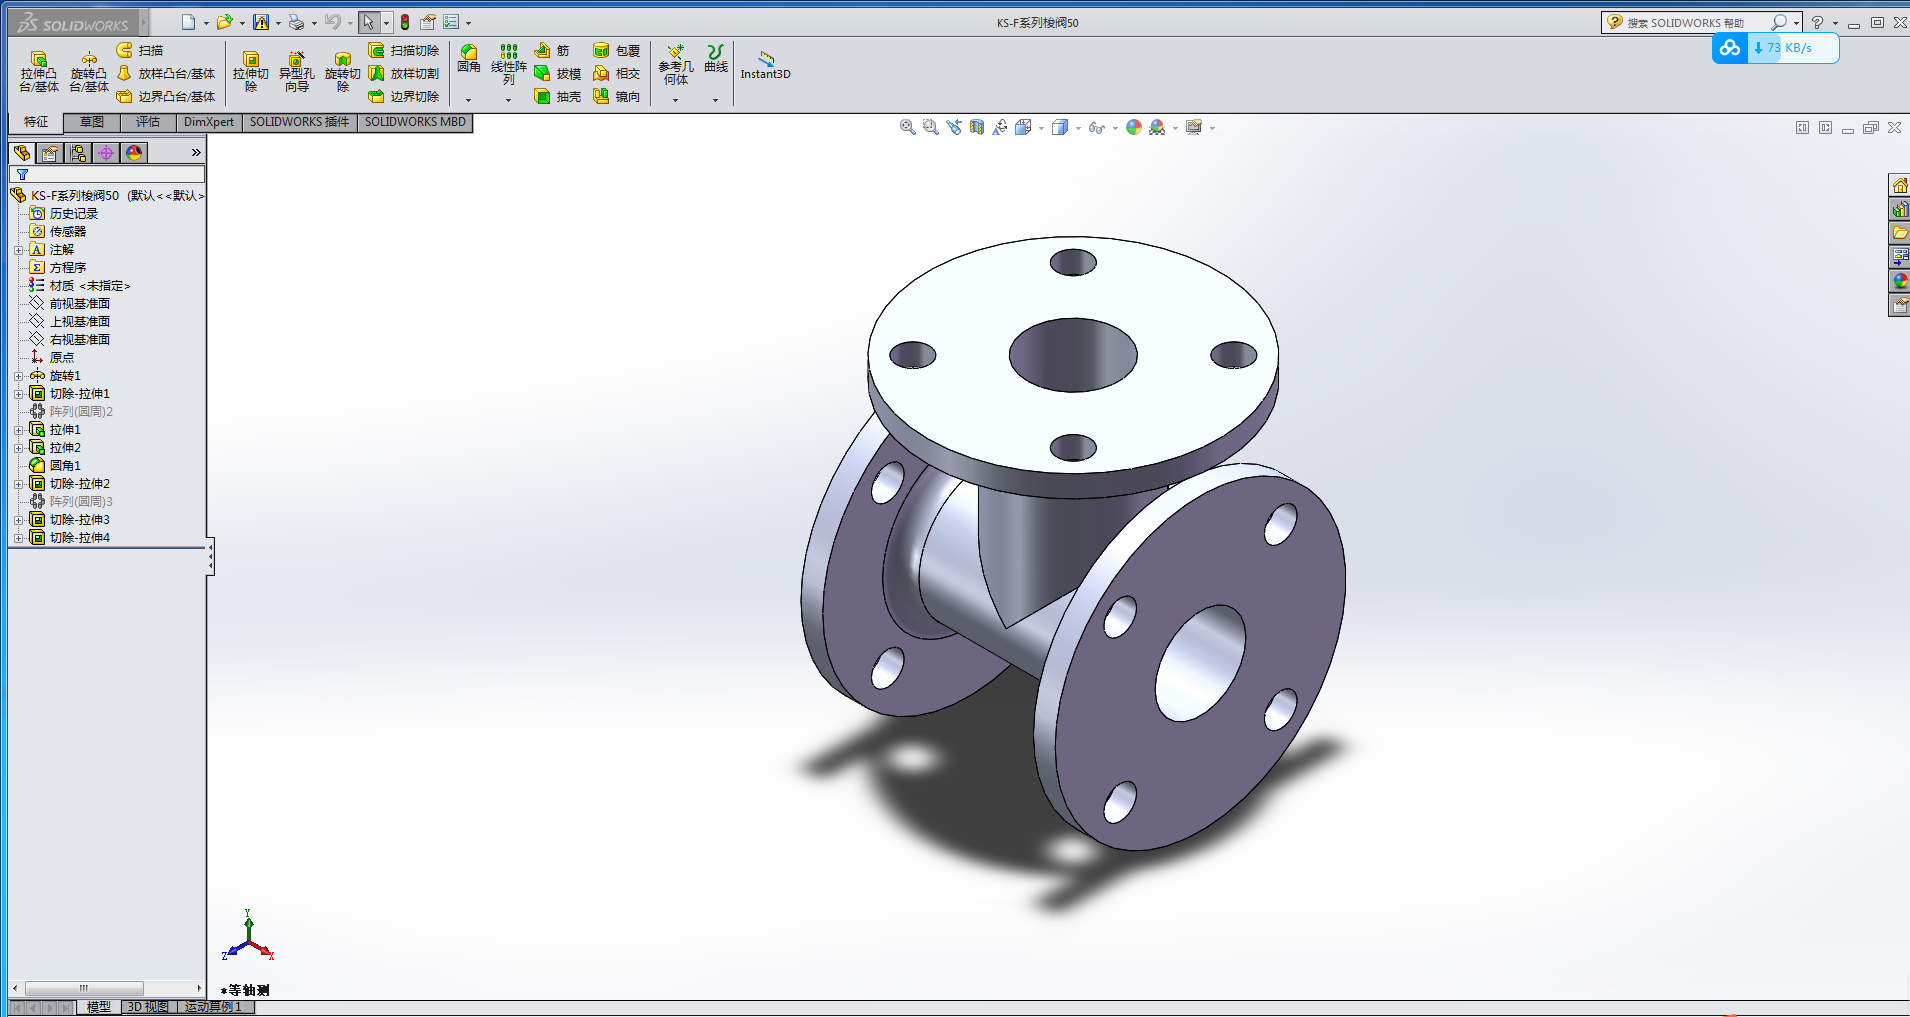Click the 旋转切除 revolved cut tool
The image size is (1910, 1017).
coord(342,72)
